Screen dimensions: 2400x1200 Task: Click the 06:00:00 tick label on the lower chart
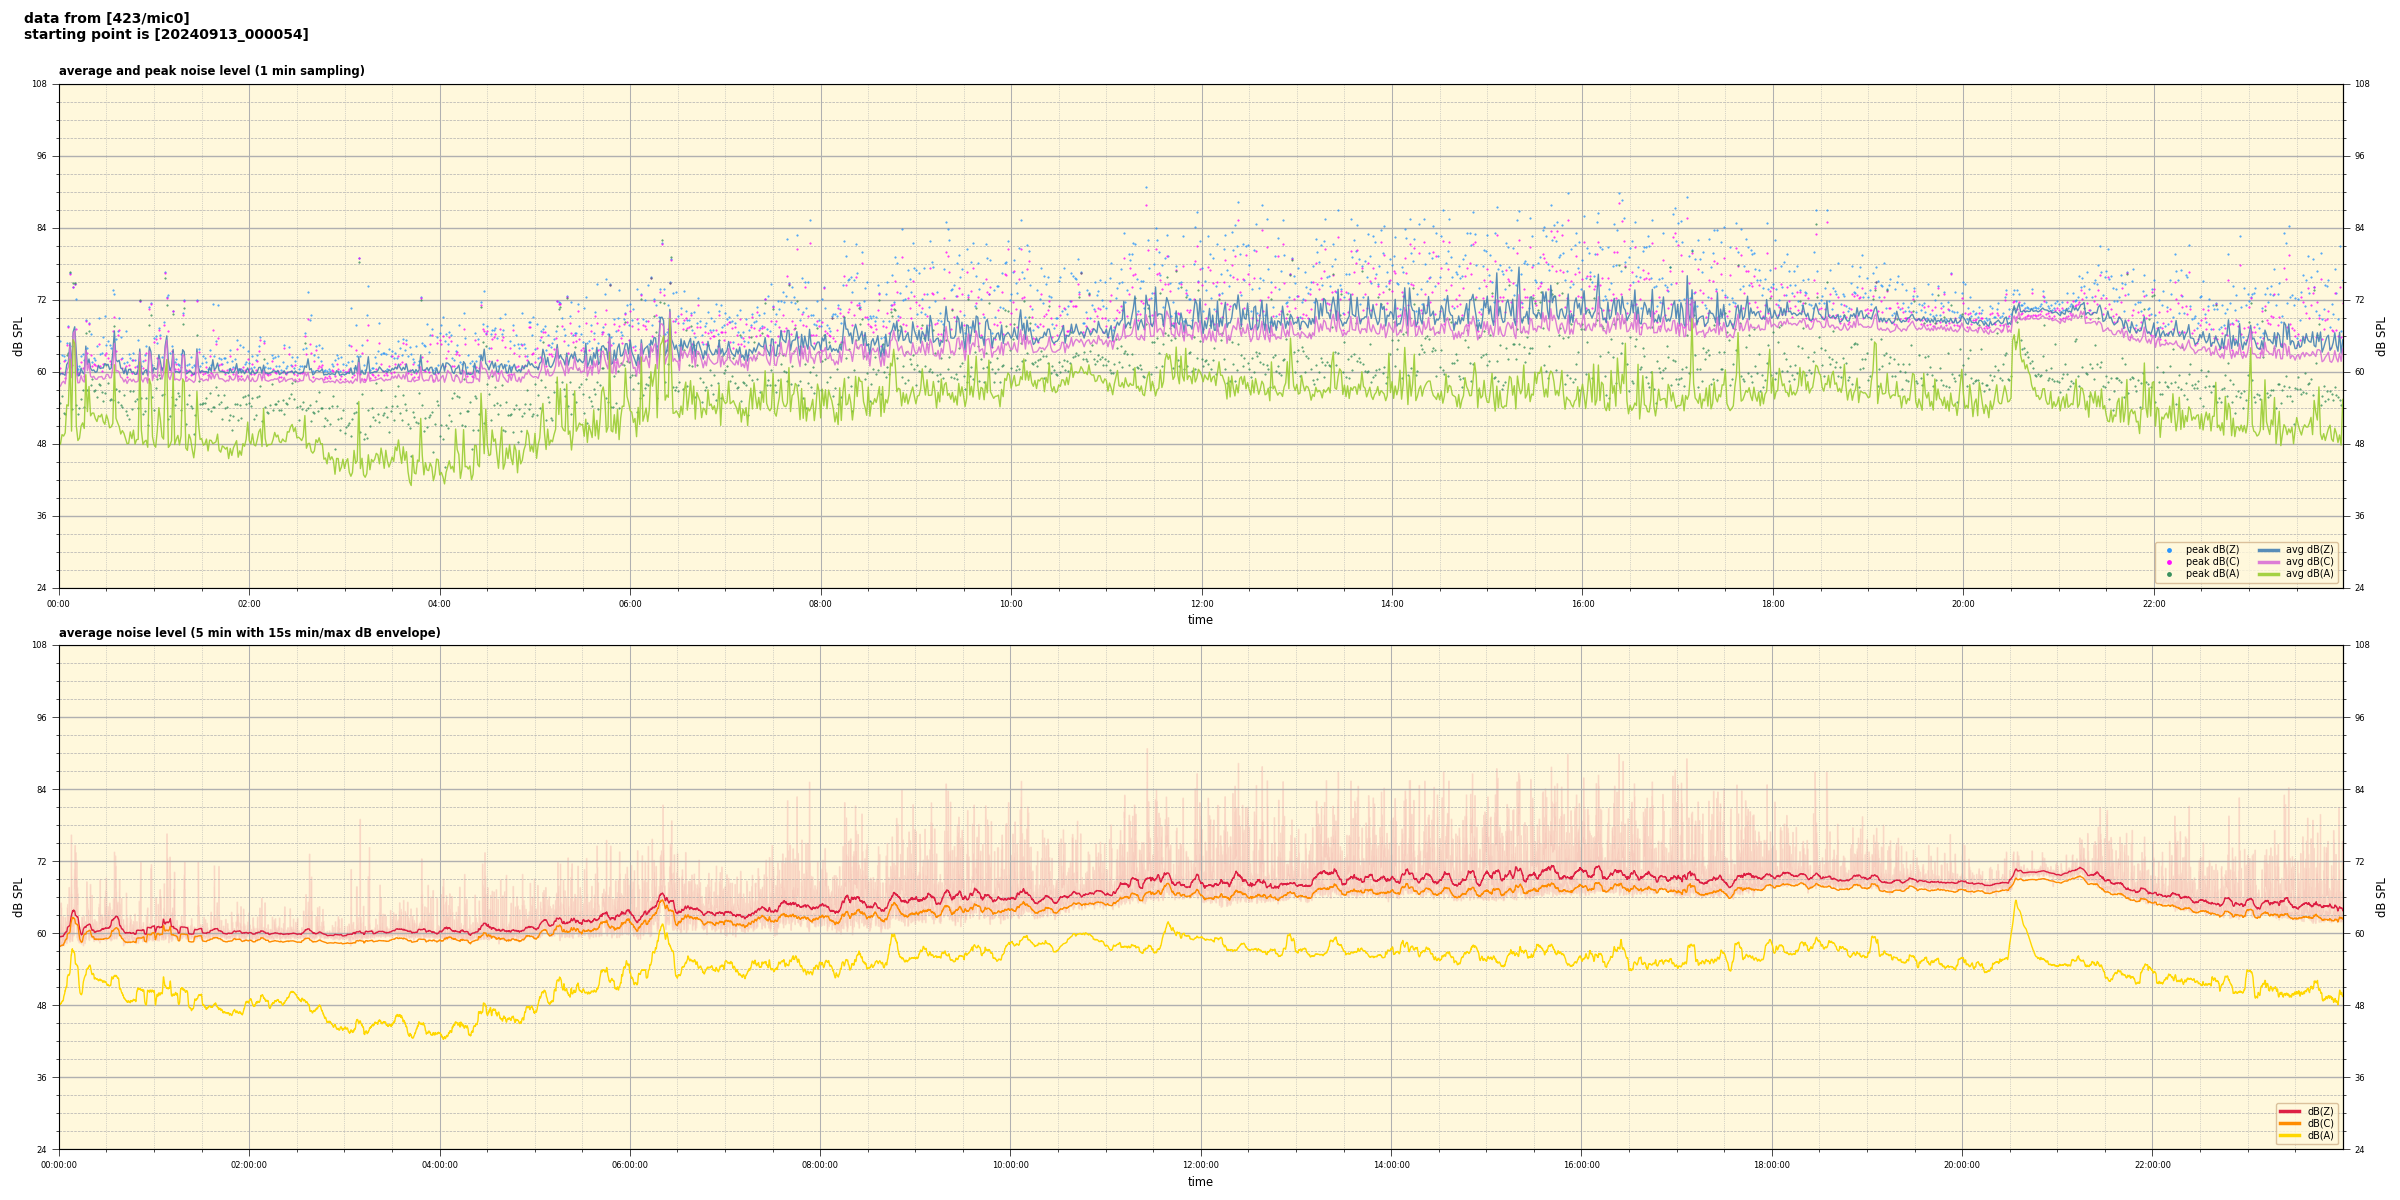point(629,1165)
